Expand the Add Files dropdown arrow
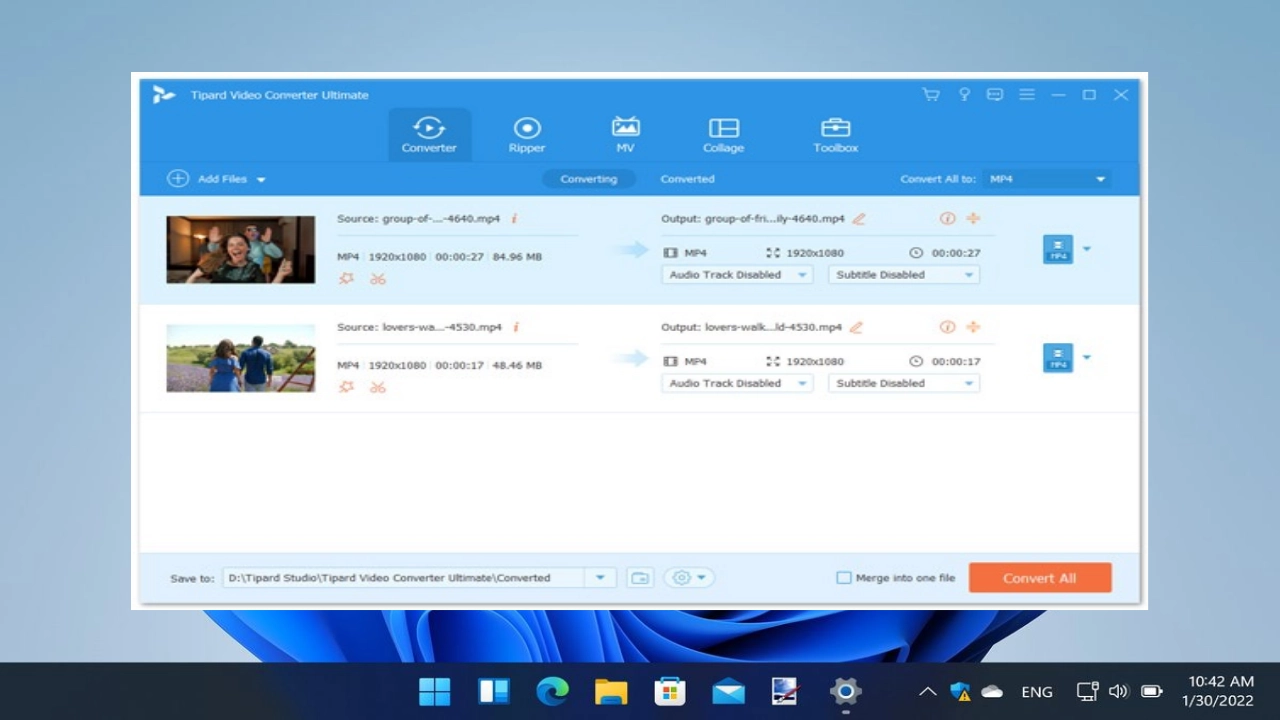 [x=261, y=180]
